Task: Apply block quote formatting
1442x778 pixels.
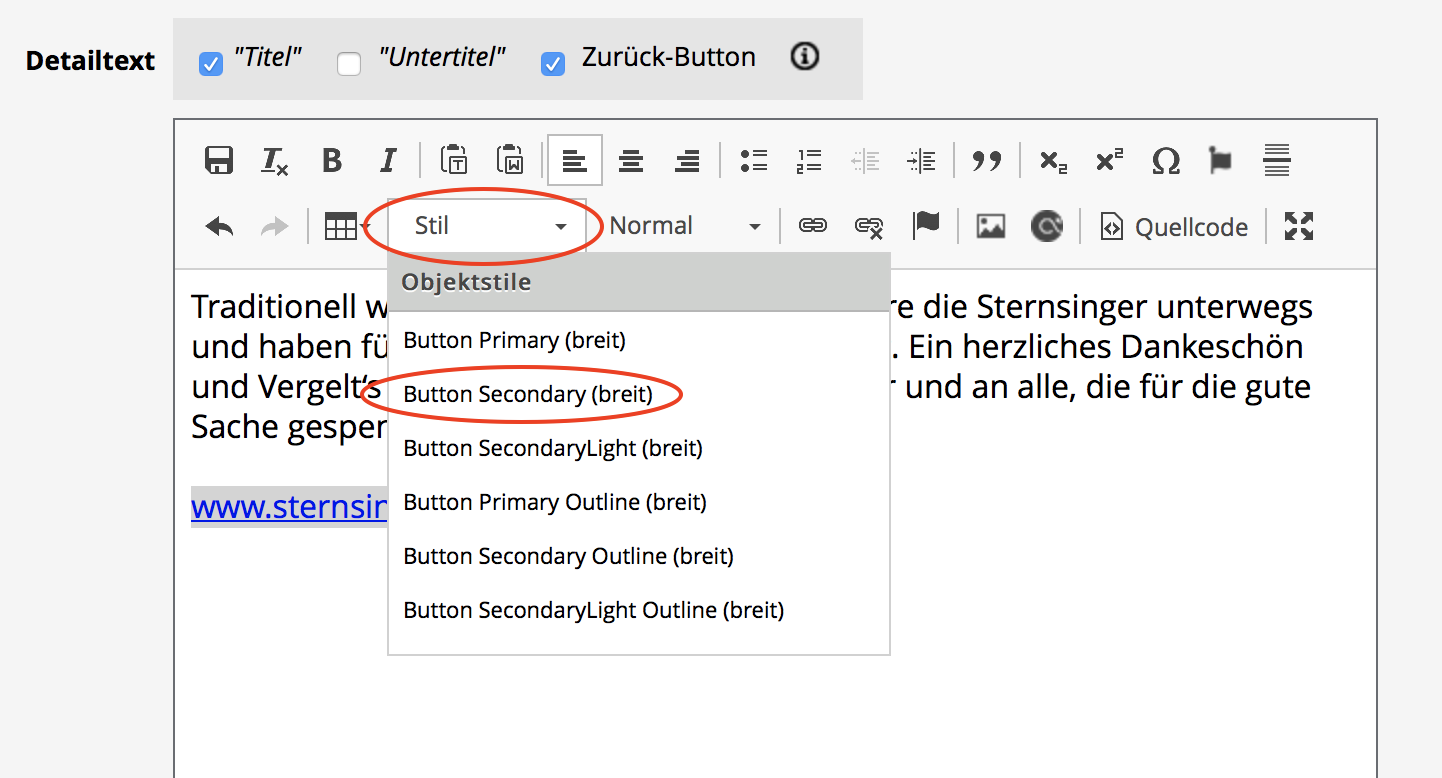Action: click(x=987, y=161)
